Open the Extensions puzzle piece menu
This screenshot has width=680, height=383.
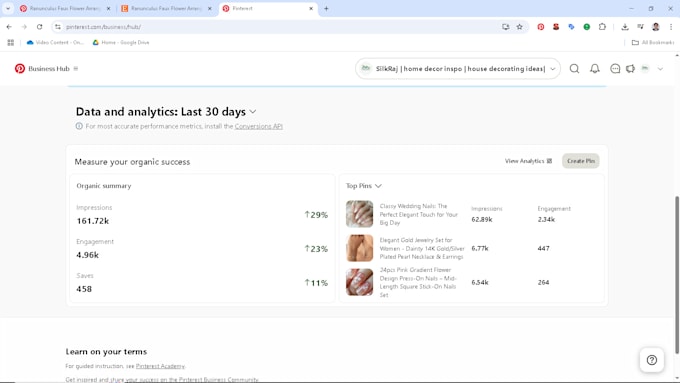click(602, 27)
